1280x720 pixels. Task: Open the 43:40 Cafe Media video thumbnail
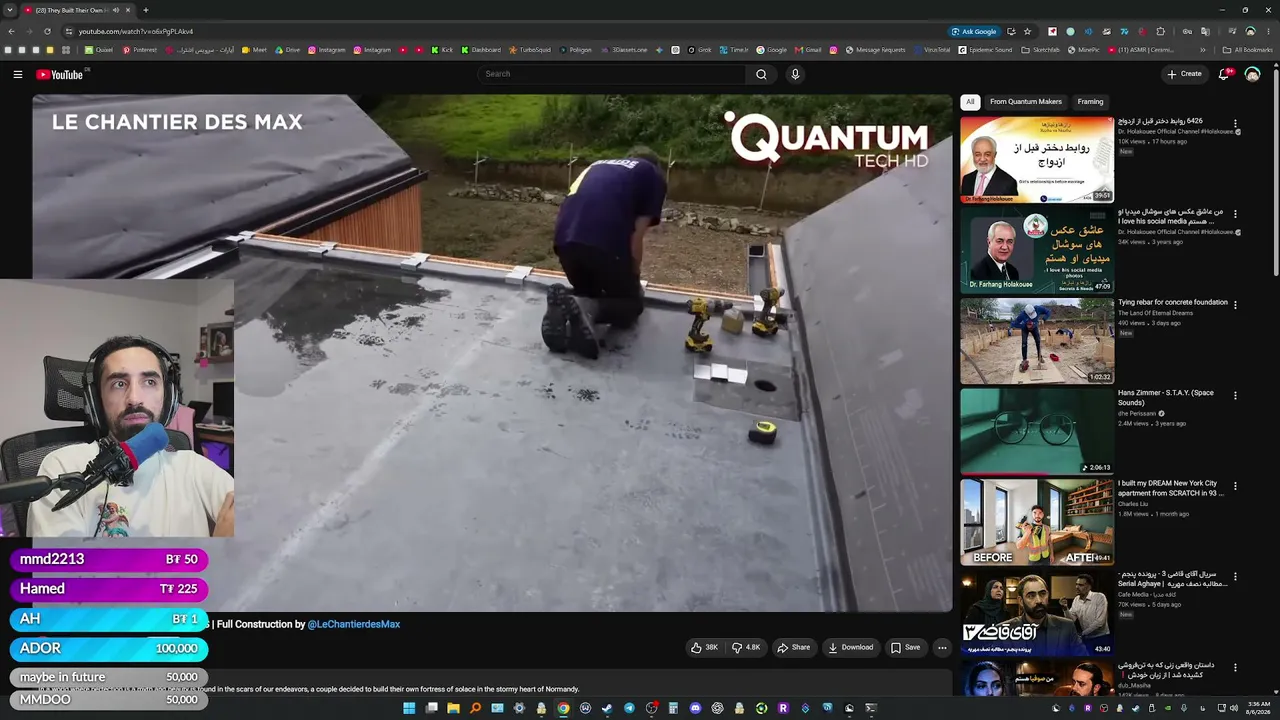[x=1037, y=613]
